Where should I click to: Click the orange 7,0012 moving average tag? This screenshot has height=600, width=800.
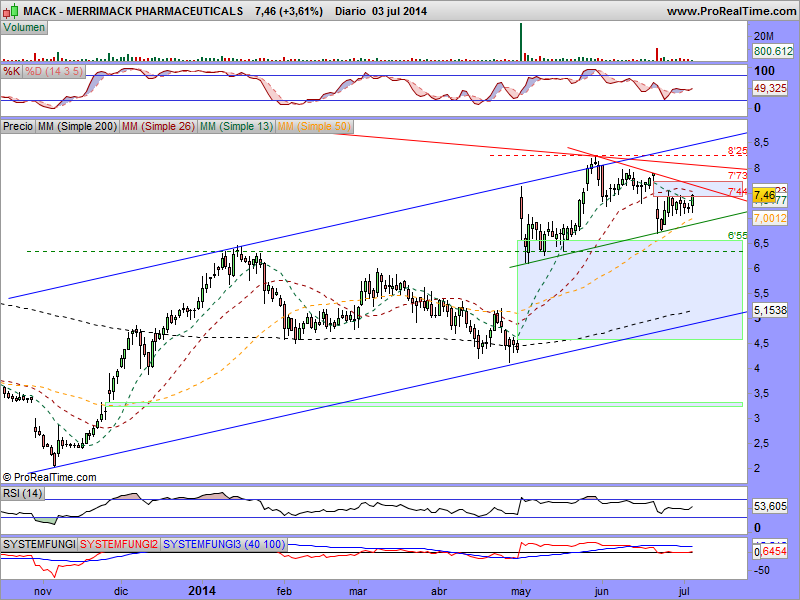point(770,218)
